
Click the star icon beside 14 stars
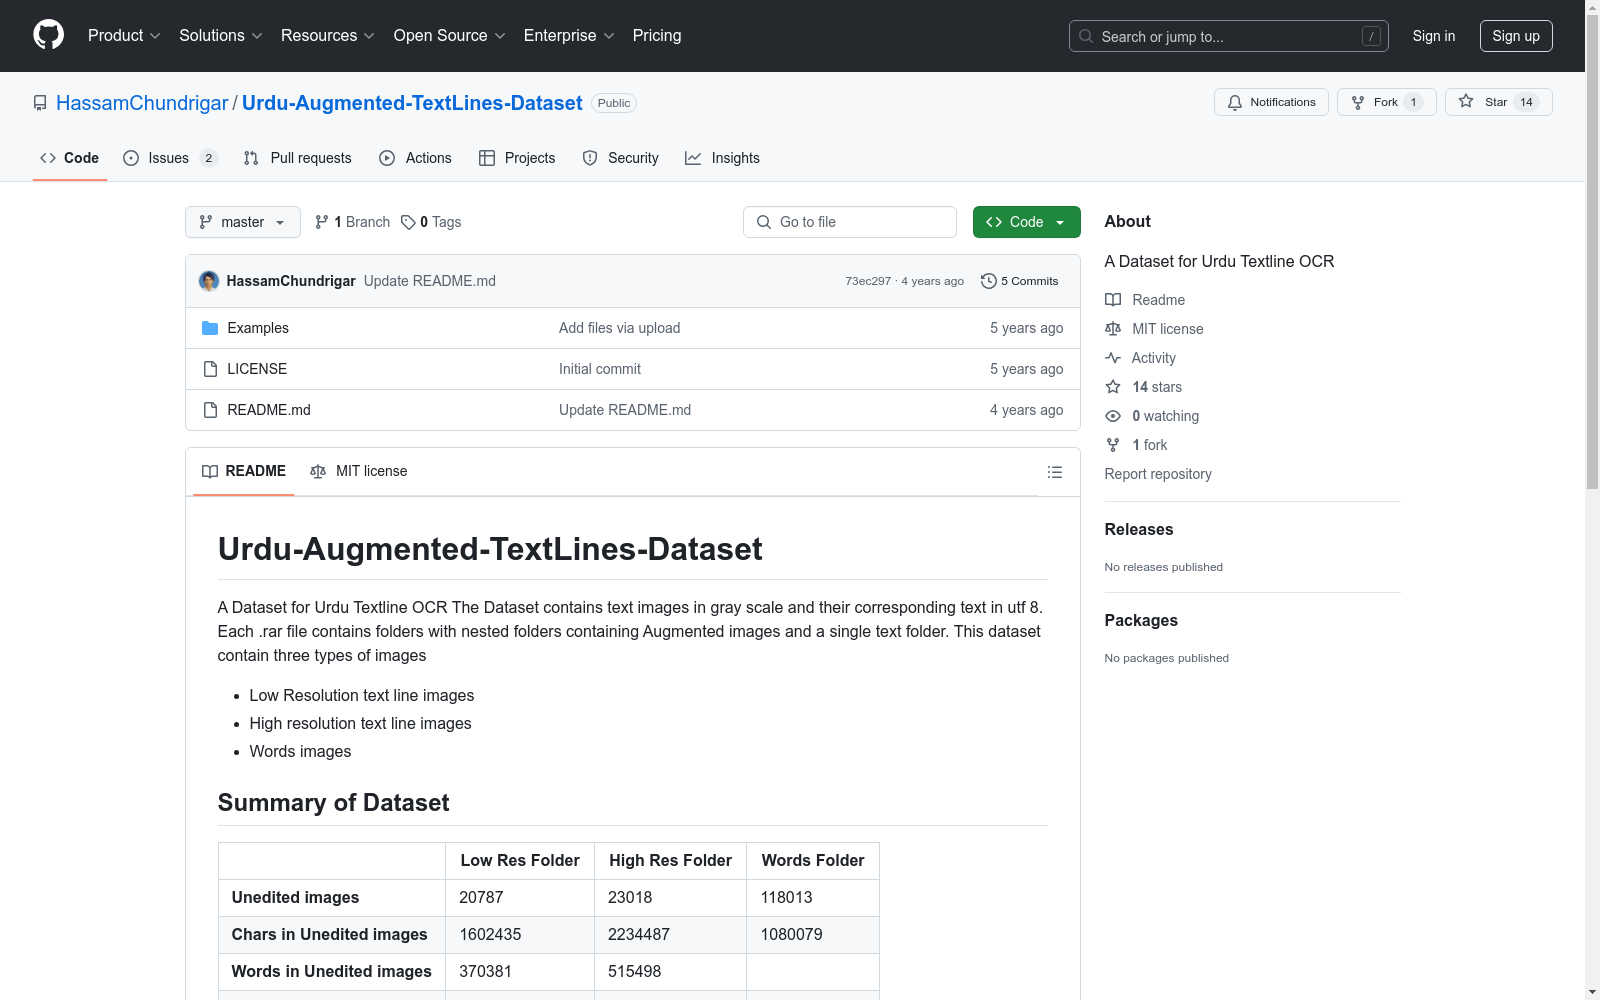(1113, 387)
